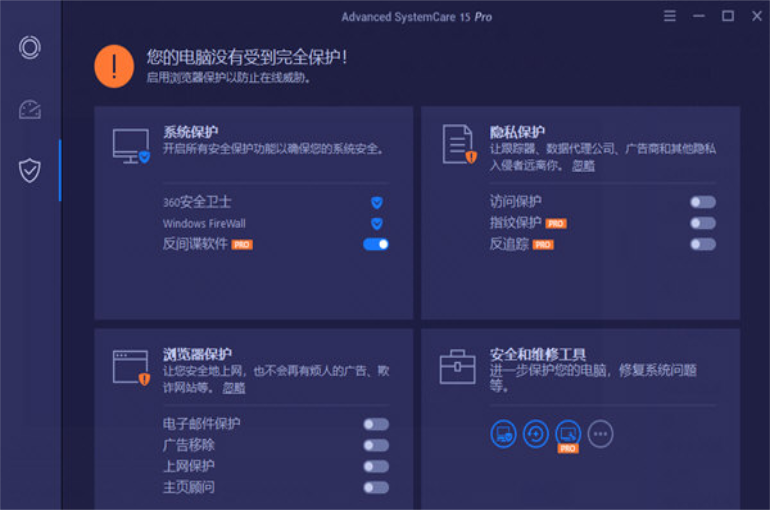Click the shield badge next to 360安全卫士
Screen dimensions: 770x510
click(x=377, y=202)
